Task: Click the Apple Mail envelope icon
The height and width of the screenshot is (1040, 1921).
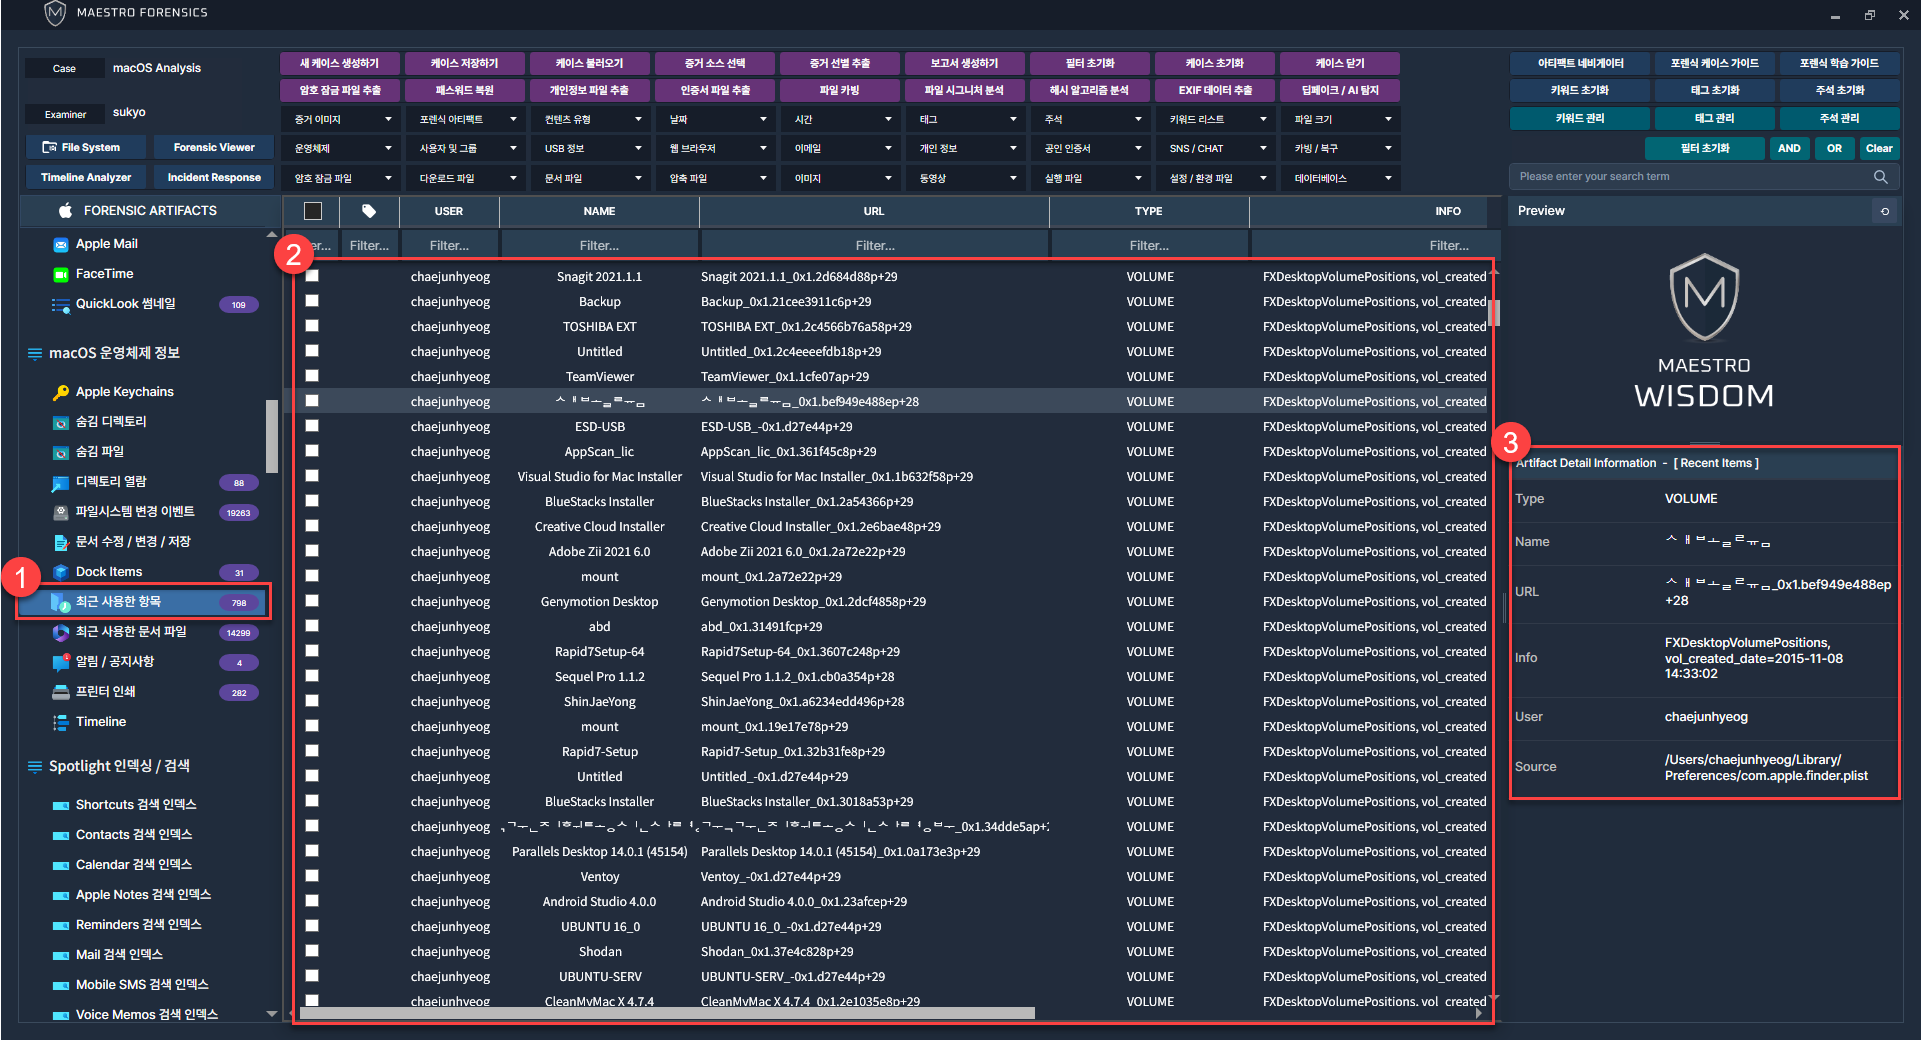Action: (61, 244)
